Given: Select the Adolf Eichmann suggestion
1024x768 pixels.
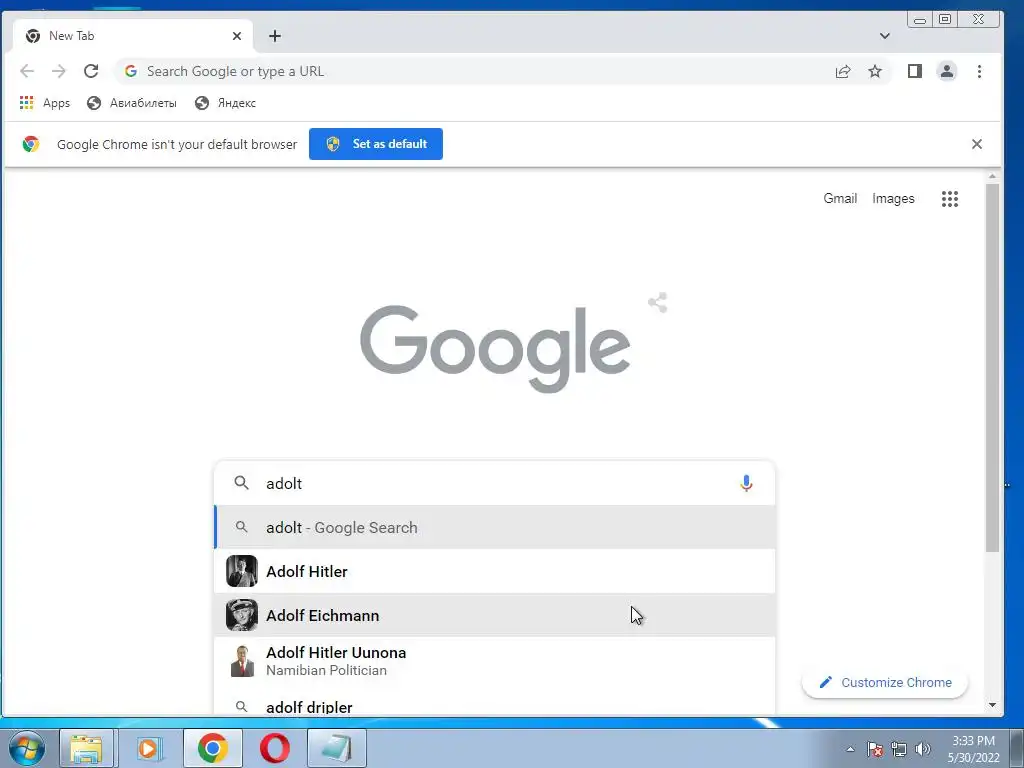Looking at the screenshot, I should pos(494,615).
